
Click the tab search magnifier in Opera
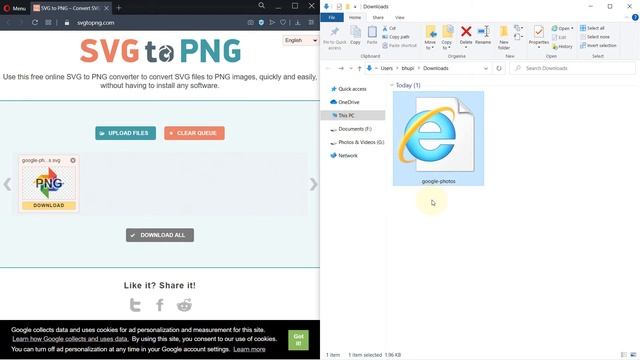(261, 6)
